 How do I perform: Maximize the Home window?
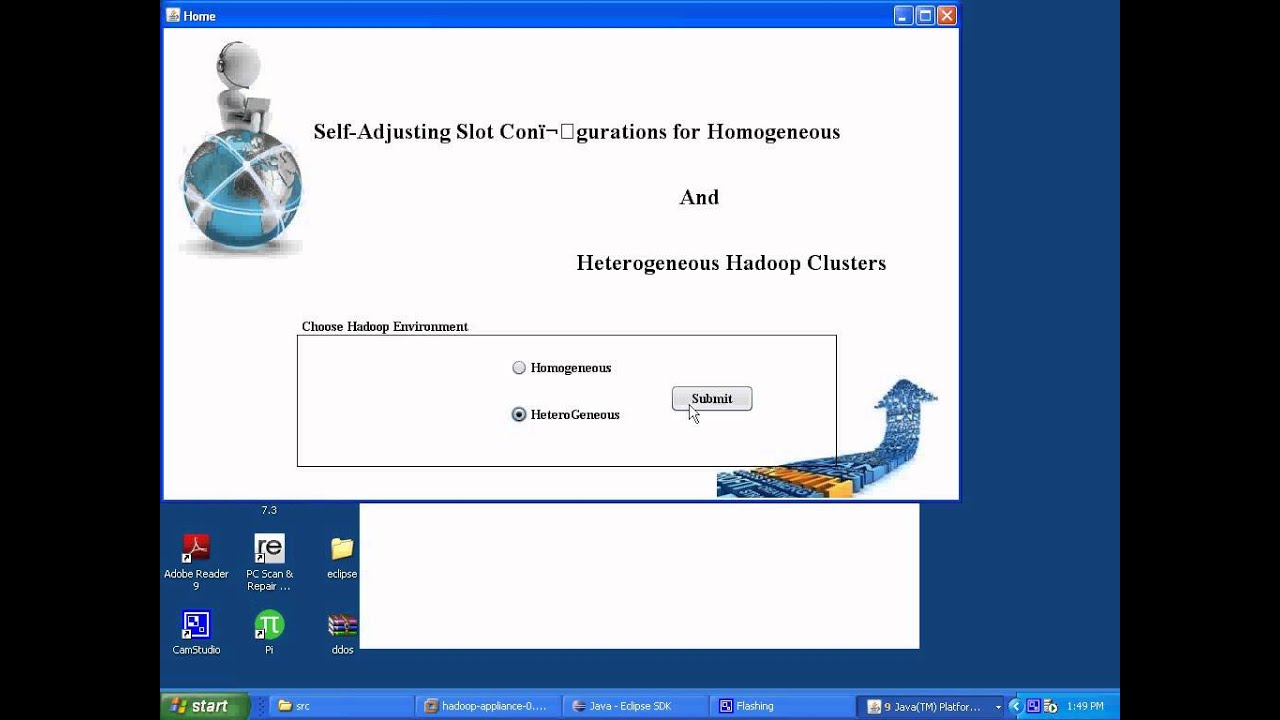pyautogui.click(x=925, y=15)
